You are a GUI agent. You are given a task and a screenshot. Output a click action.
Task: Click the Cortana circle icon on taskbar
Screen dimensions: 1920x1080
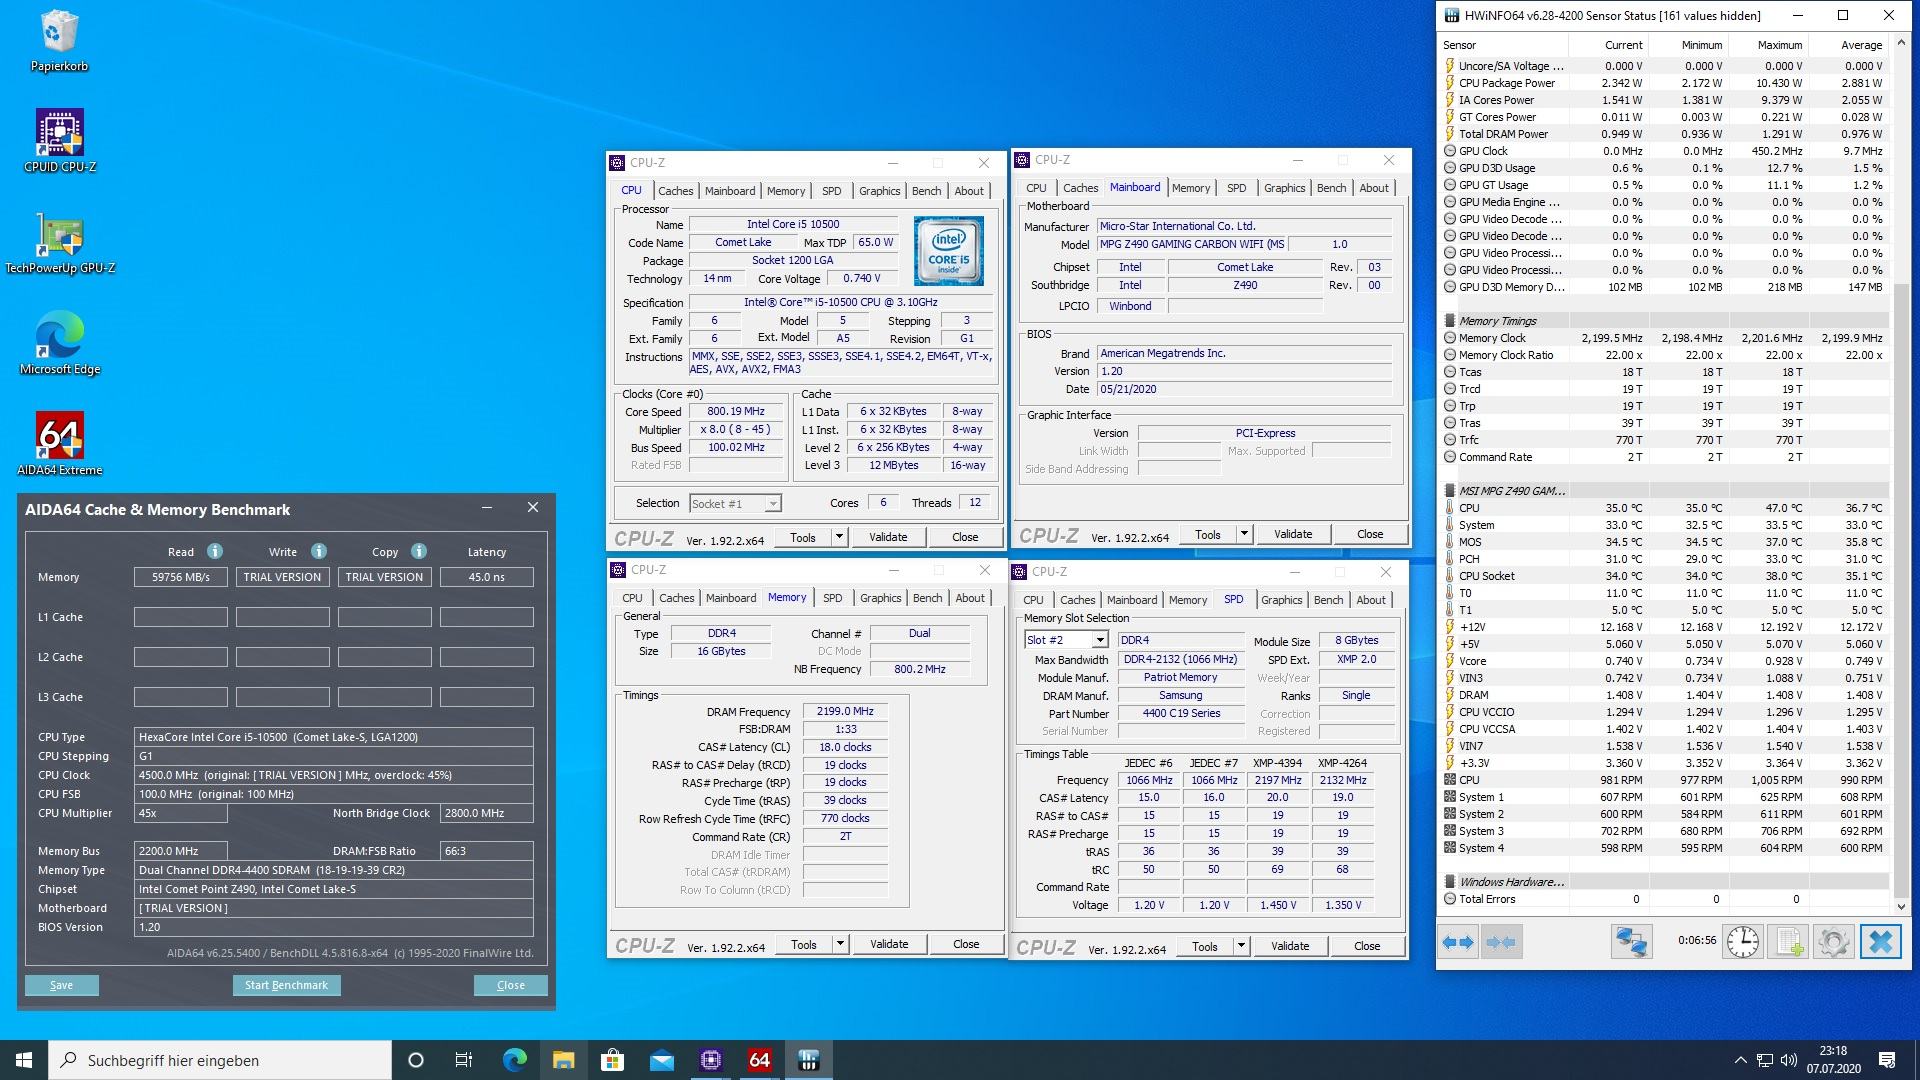pyautogui.click(x=416, y=1060)
